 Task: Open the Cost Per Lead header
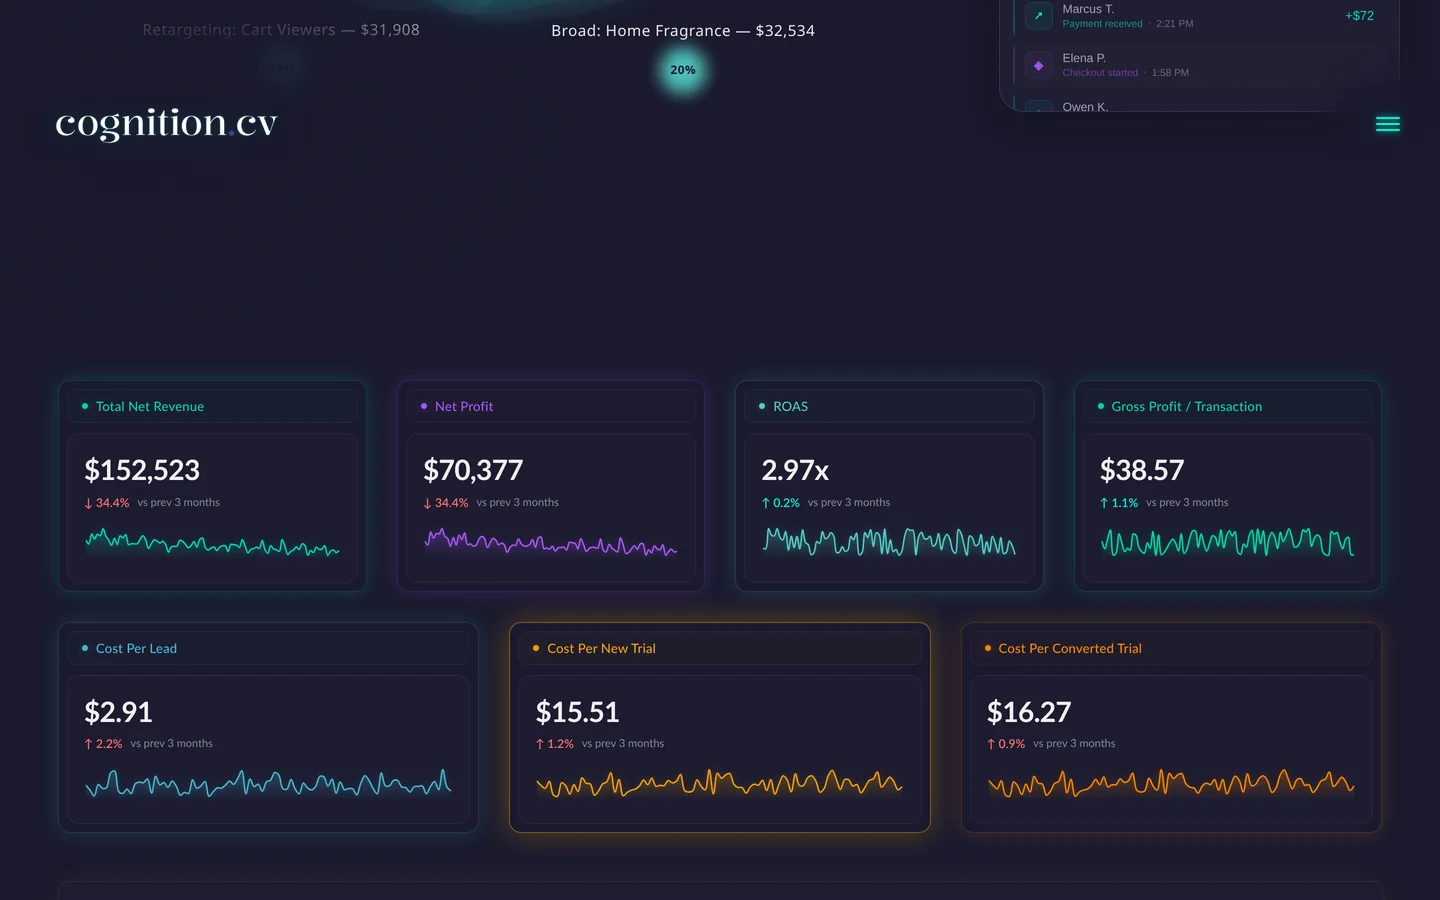[268, 648]
